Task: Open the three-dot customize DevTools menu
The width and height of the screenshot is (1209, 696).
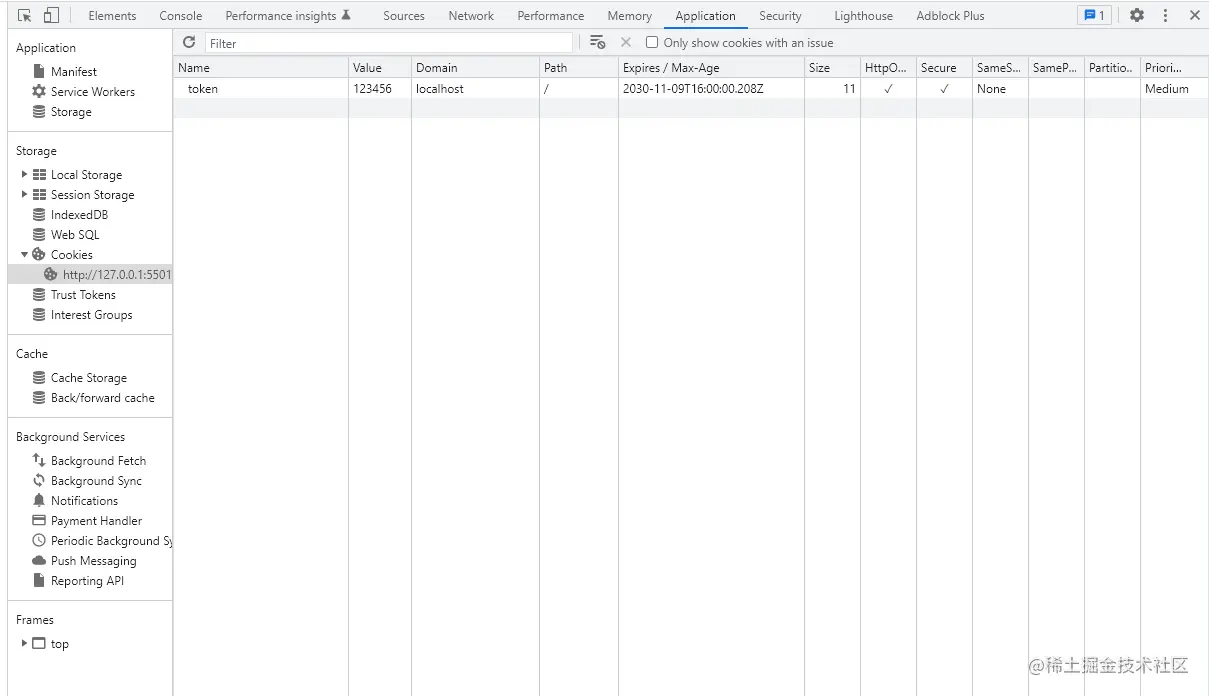Action: pyautogui.click(x=1165, y=15)
